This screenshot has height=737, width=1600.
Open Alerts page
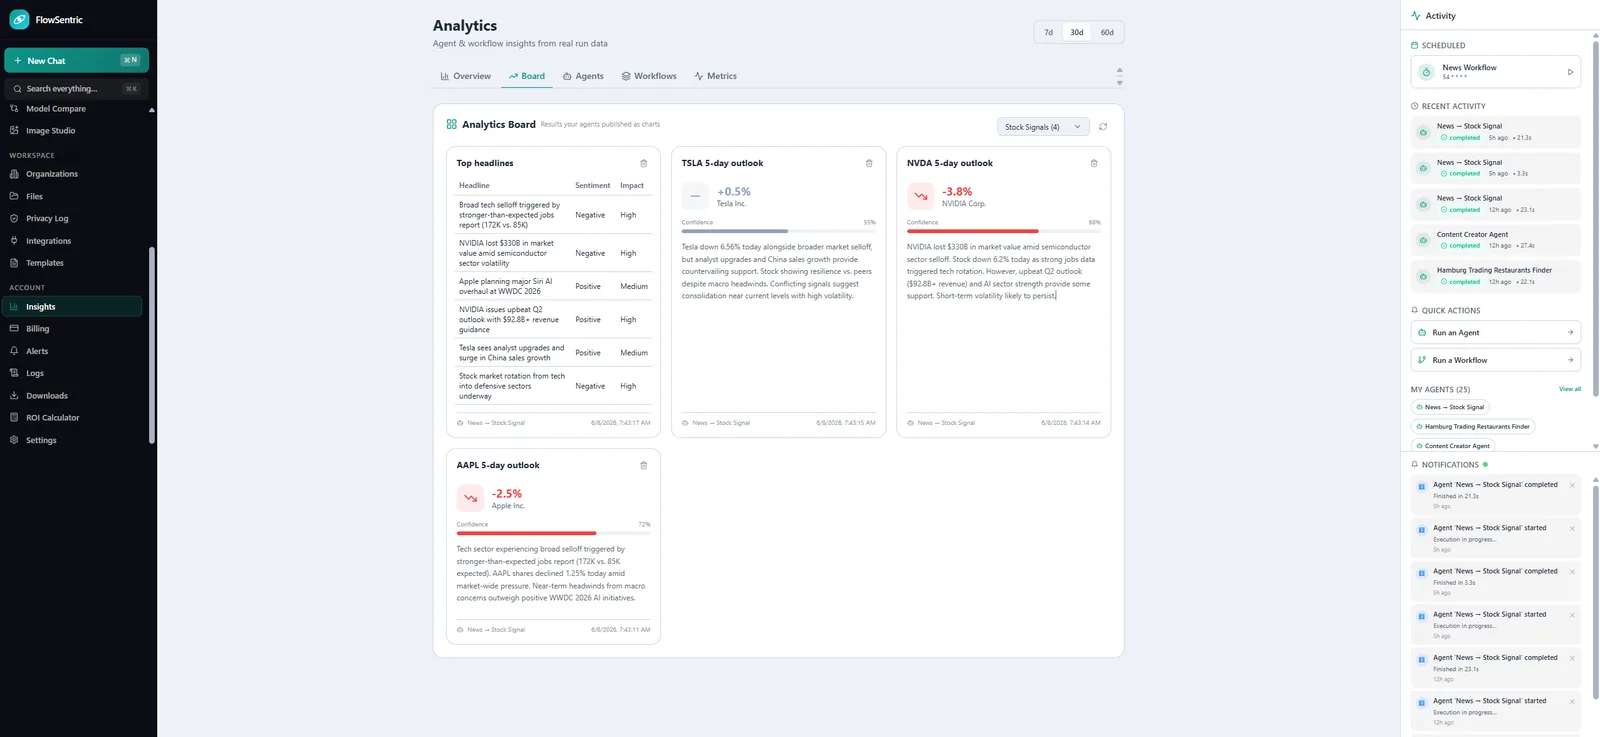37,351
